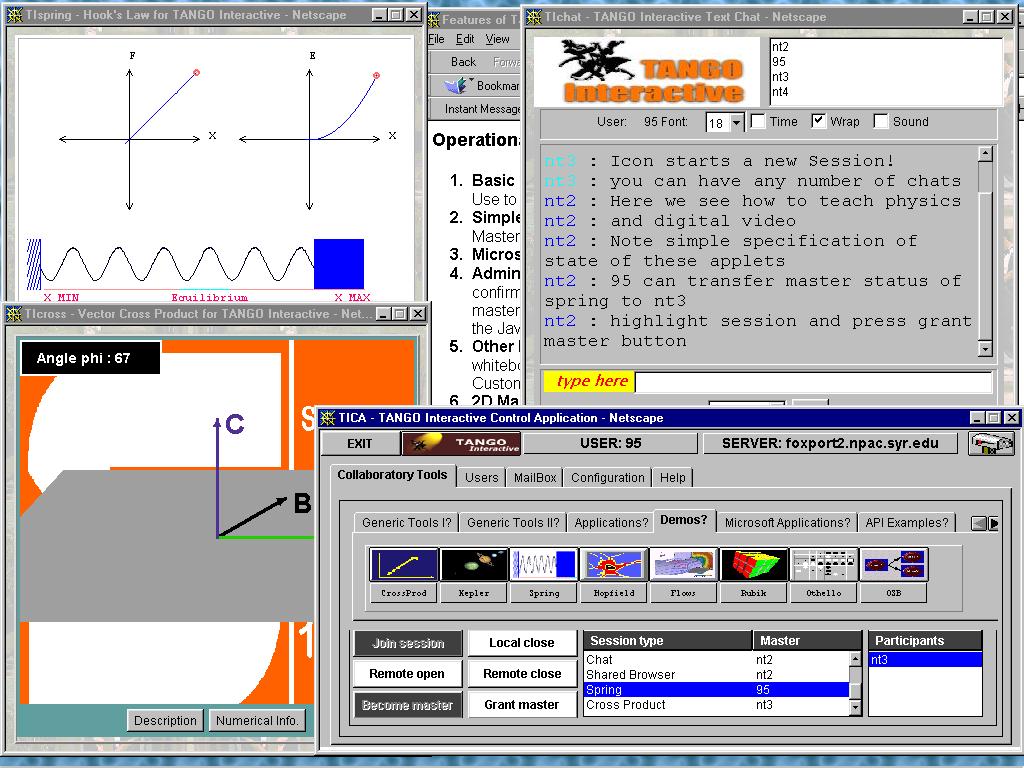Image resolution: width=1024 pixels, height=768 pixels.
Task: Click the TANGO Interactive banner in chat window
Action: (x=647, y=72)
